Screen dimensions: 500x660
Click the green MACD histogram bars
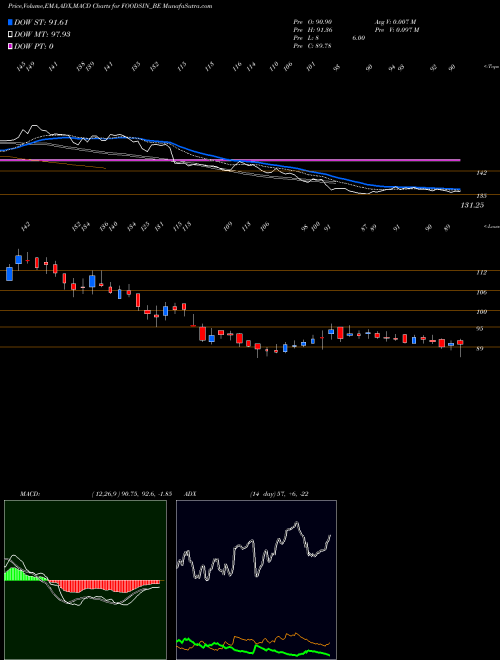tap(21, 575)
